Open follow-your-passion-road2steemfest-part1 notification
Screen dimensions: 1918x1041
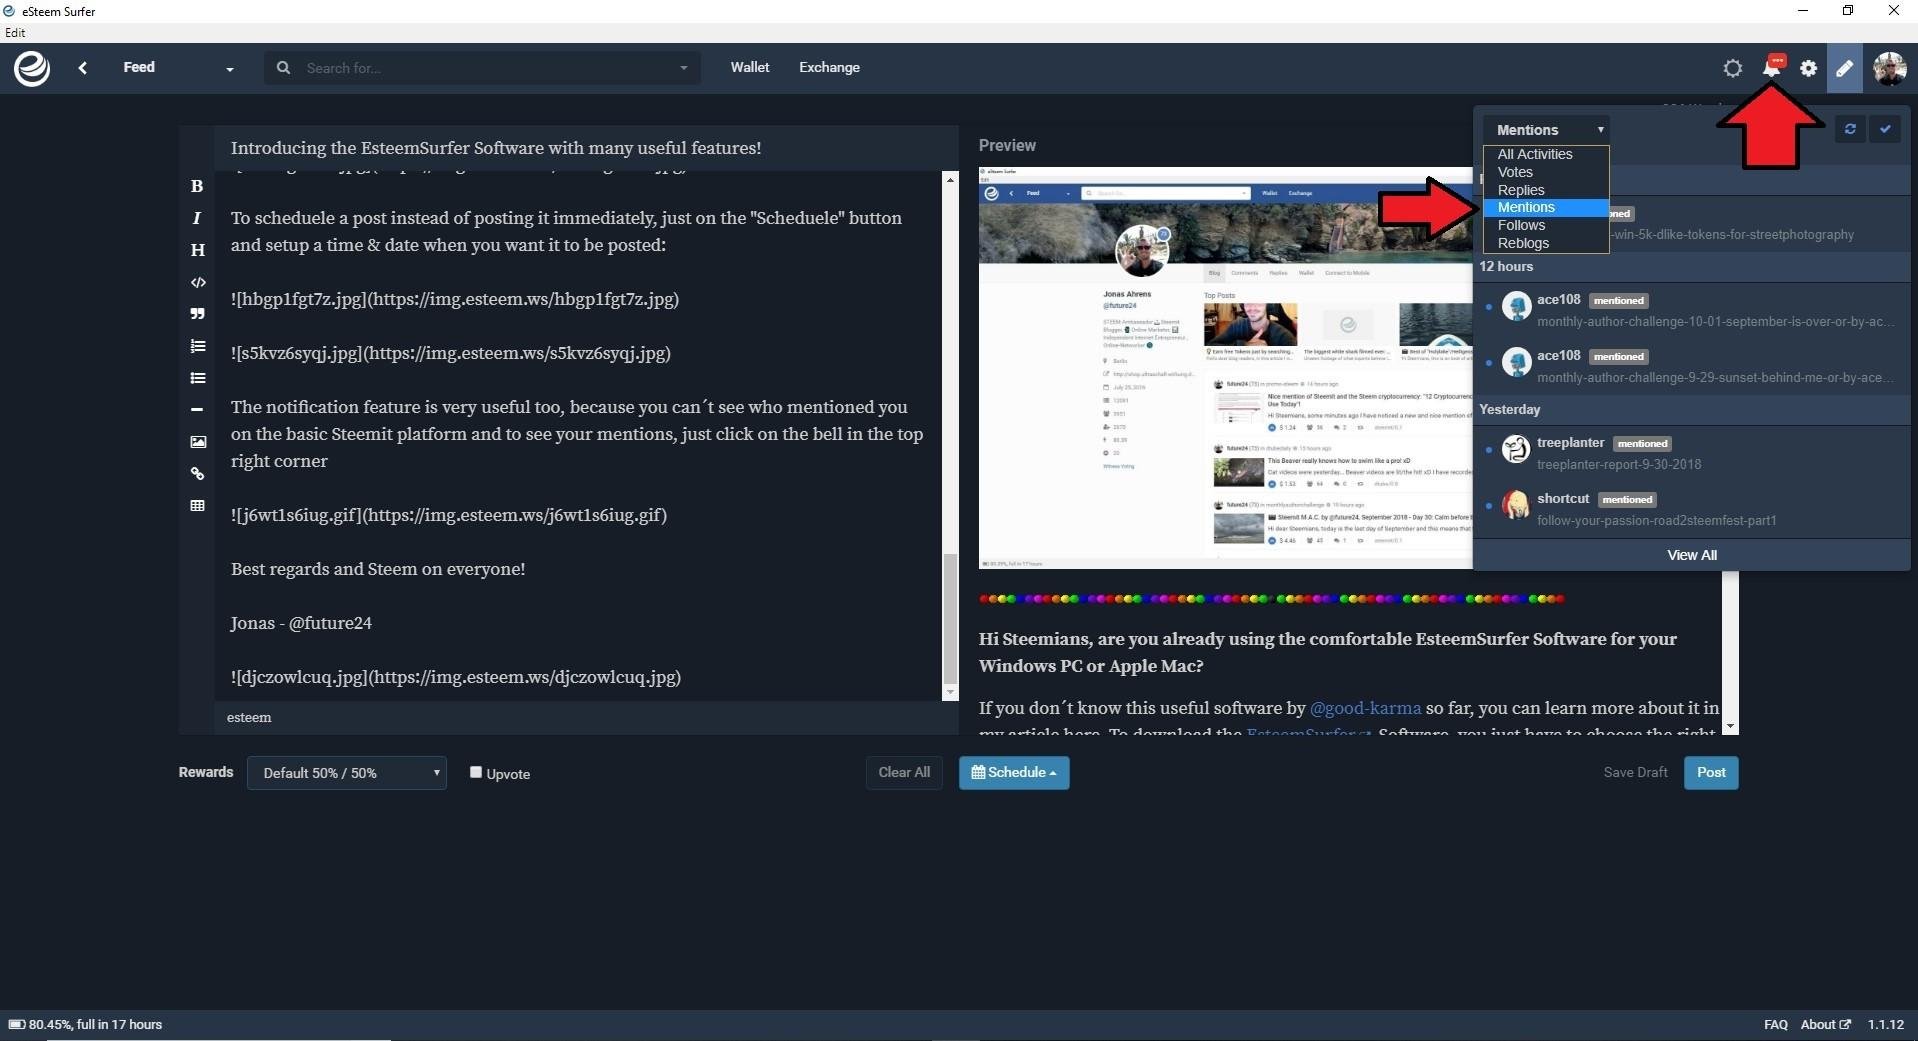point(1657,520)
